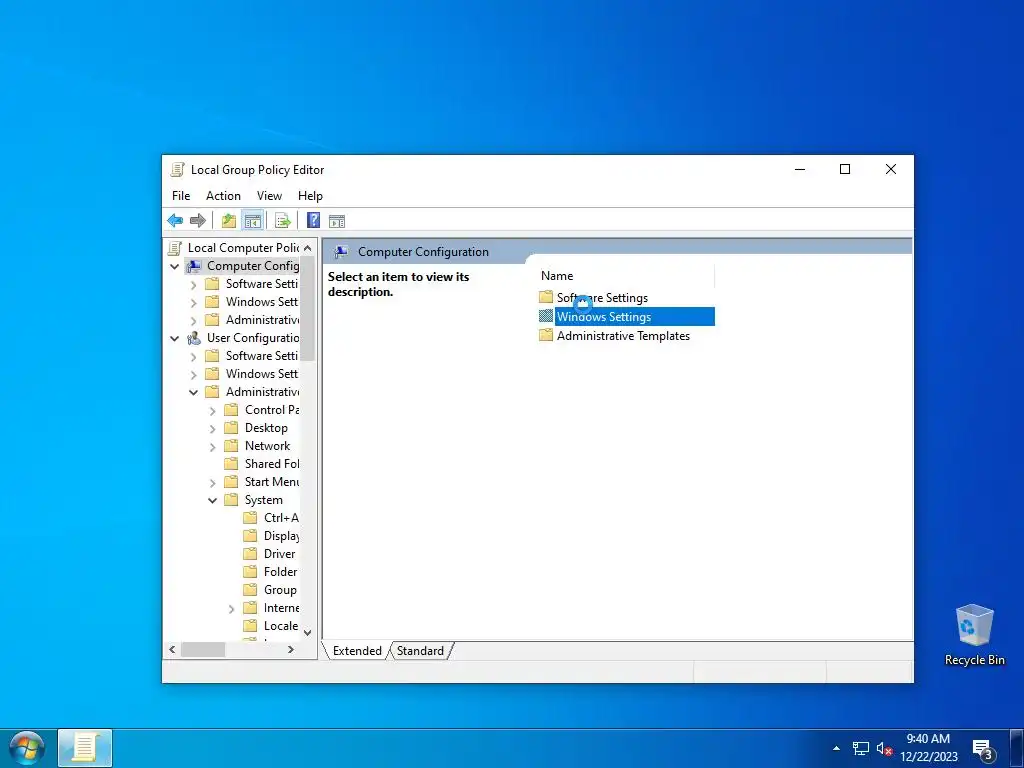
Task: Toggle the Show/Hide Console Tree icon
Action: click(x=253, y=221)
